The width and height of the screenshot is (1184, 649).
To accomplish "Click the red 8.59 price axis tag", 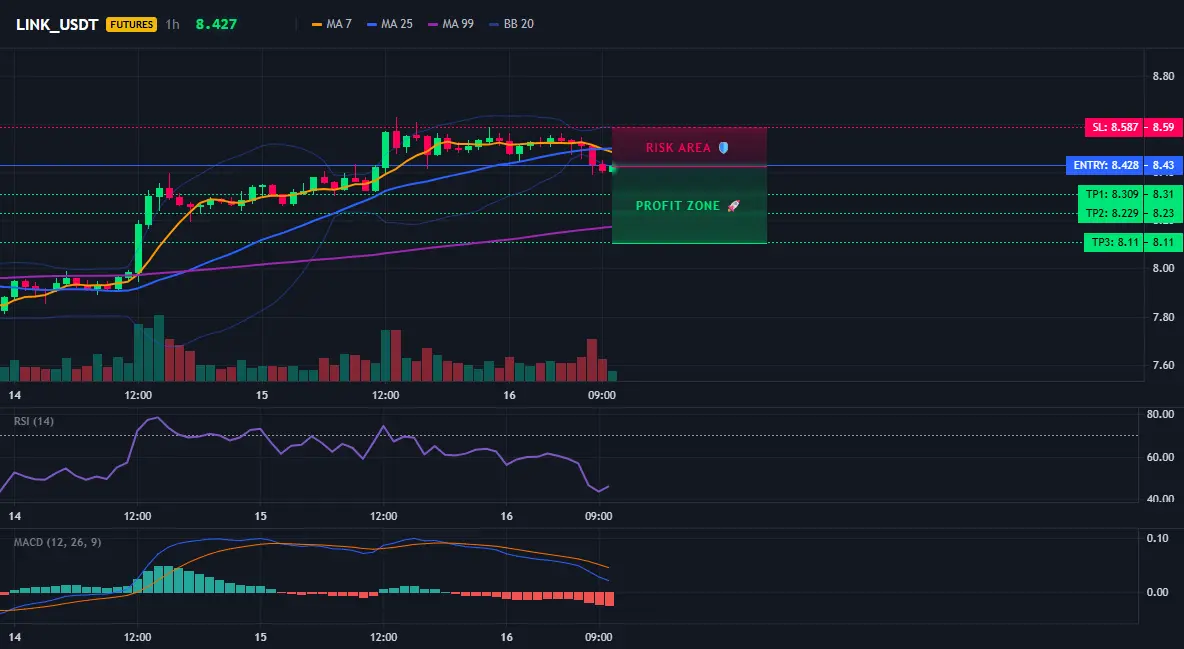I will pyautogui.click(x=1163, y=127).
